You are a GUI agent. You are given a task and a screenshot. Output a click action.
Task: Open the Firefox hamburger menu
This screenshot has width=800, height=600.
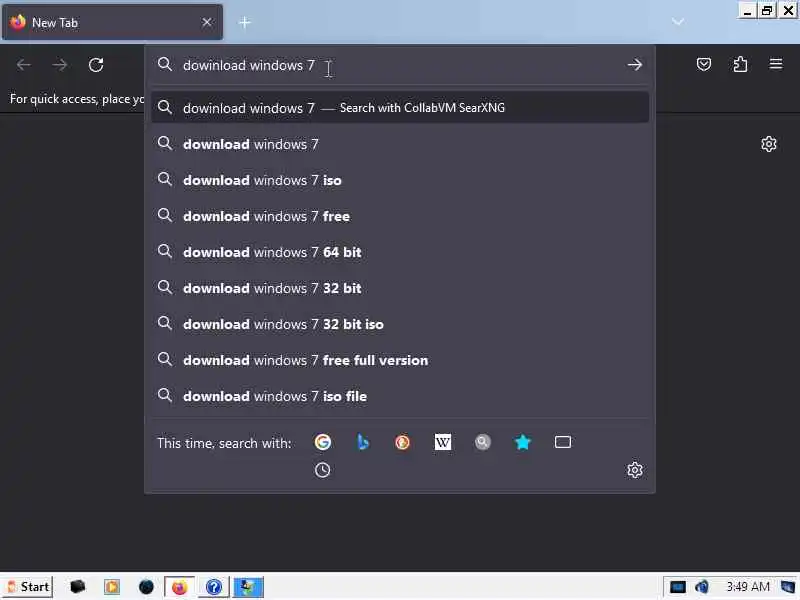click(776, 64)
